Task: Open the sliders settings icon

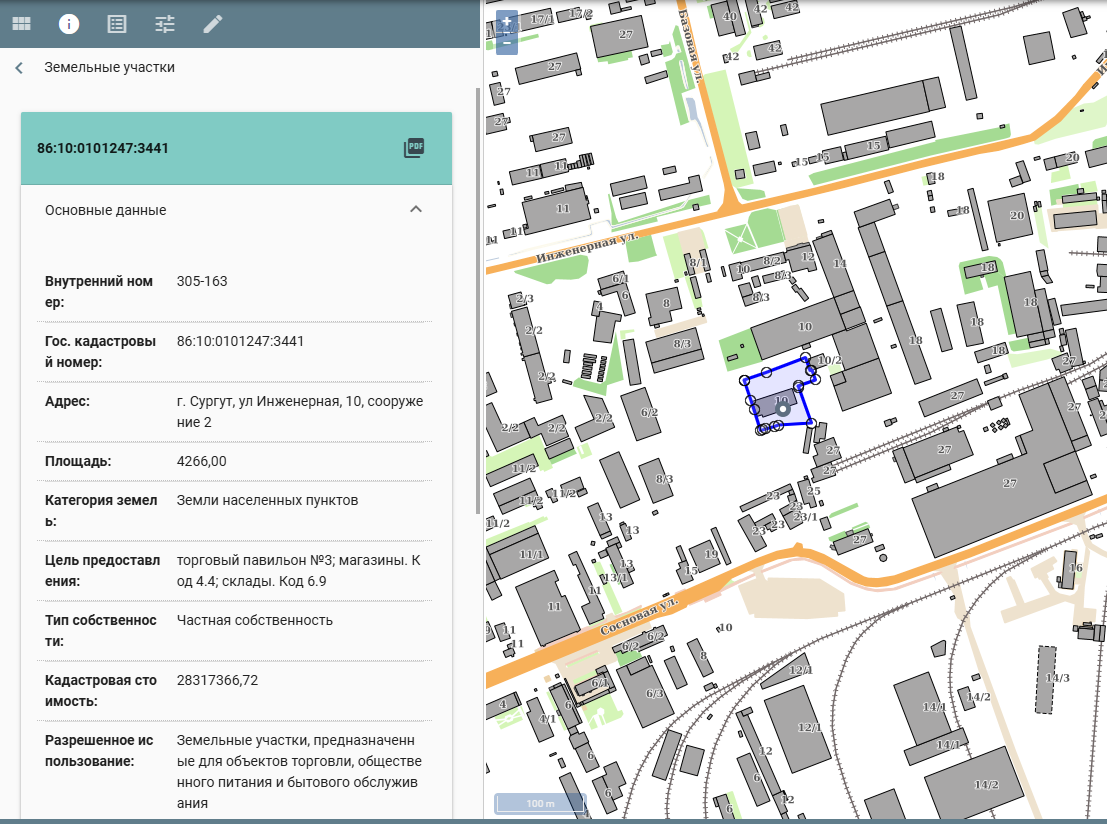Action: point(165,24)
